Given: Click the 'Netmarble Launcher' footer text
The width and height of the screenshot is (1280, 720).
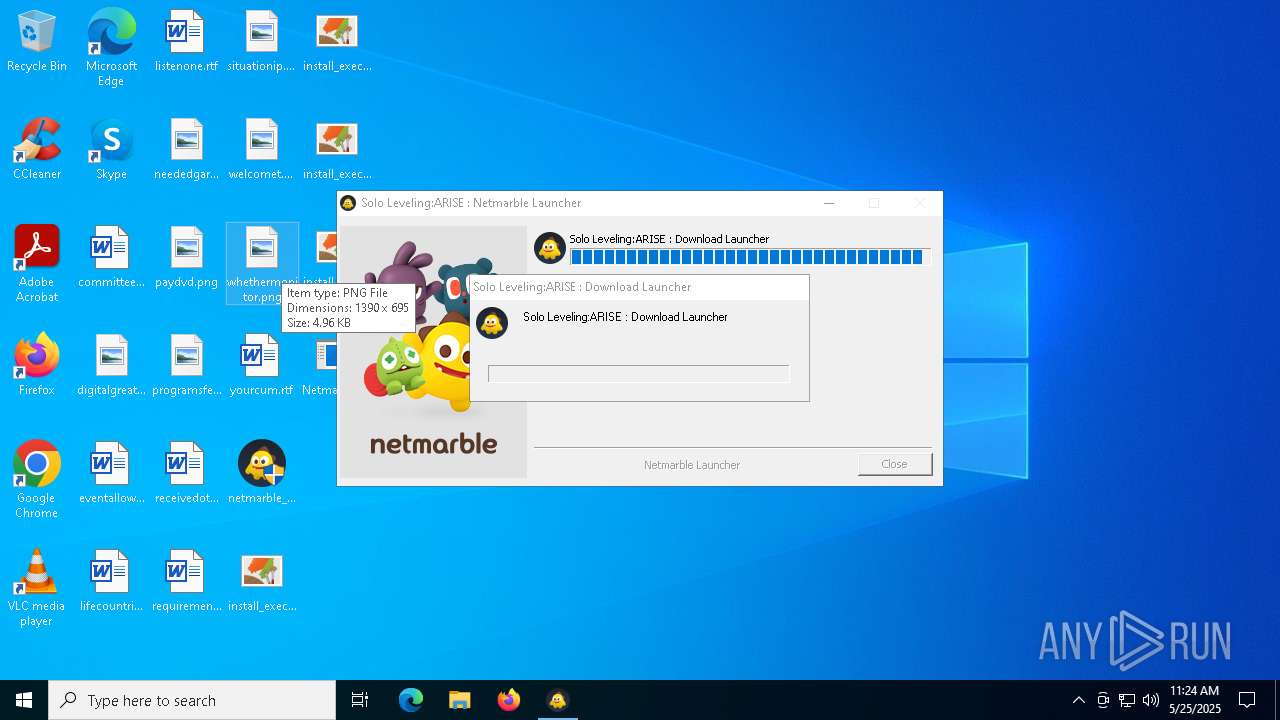Looking at the screenshot, I should click(692, 465).
